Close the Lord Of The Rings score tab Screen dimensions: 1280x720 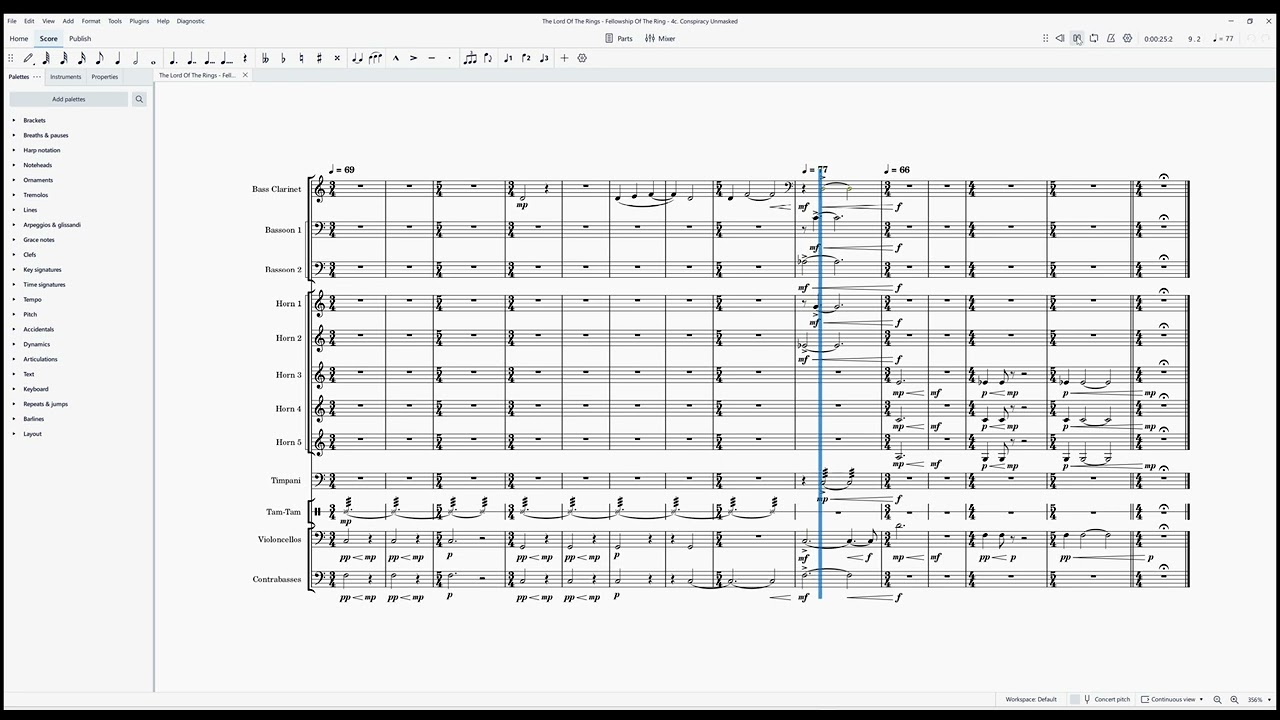click(245, 76)
